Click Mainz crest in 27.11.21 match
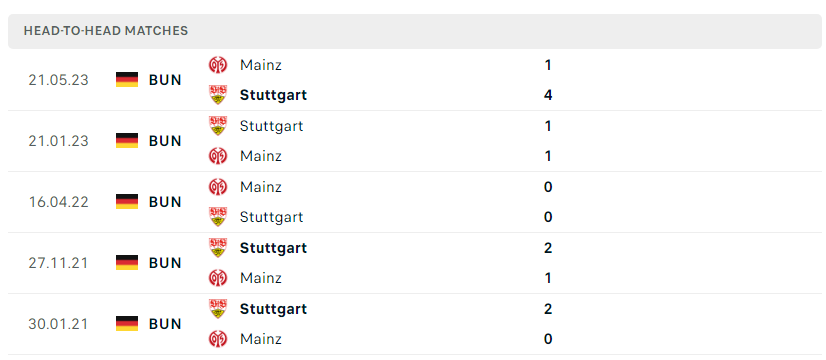This screenshot has height=360, width=826. coord(218,278)
